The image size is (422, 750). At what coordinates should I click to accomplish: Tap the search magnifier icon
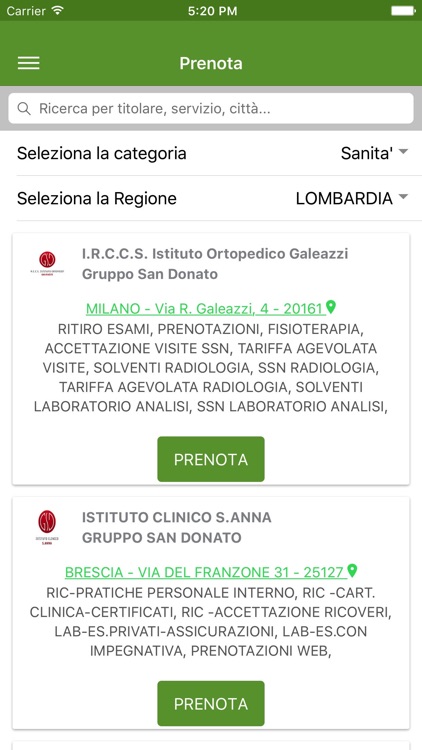click(24, 109)
